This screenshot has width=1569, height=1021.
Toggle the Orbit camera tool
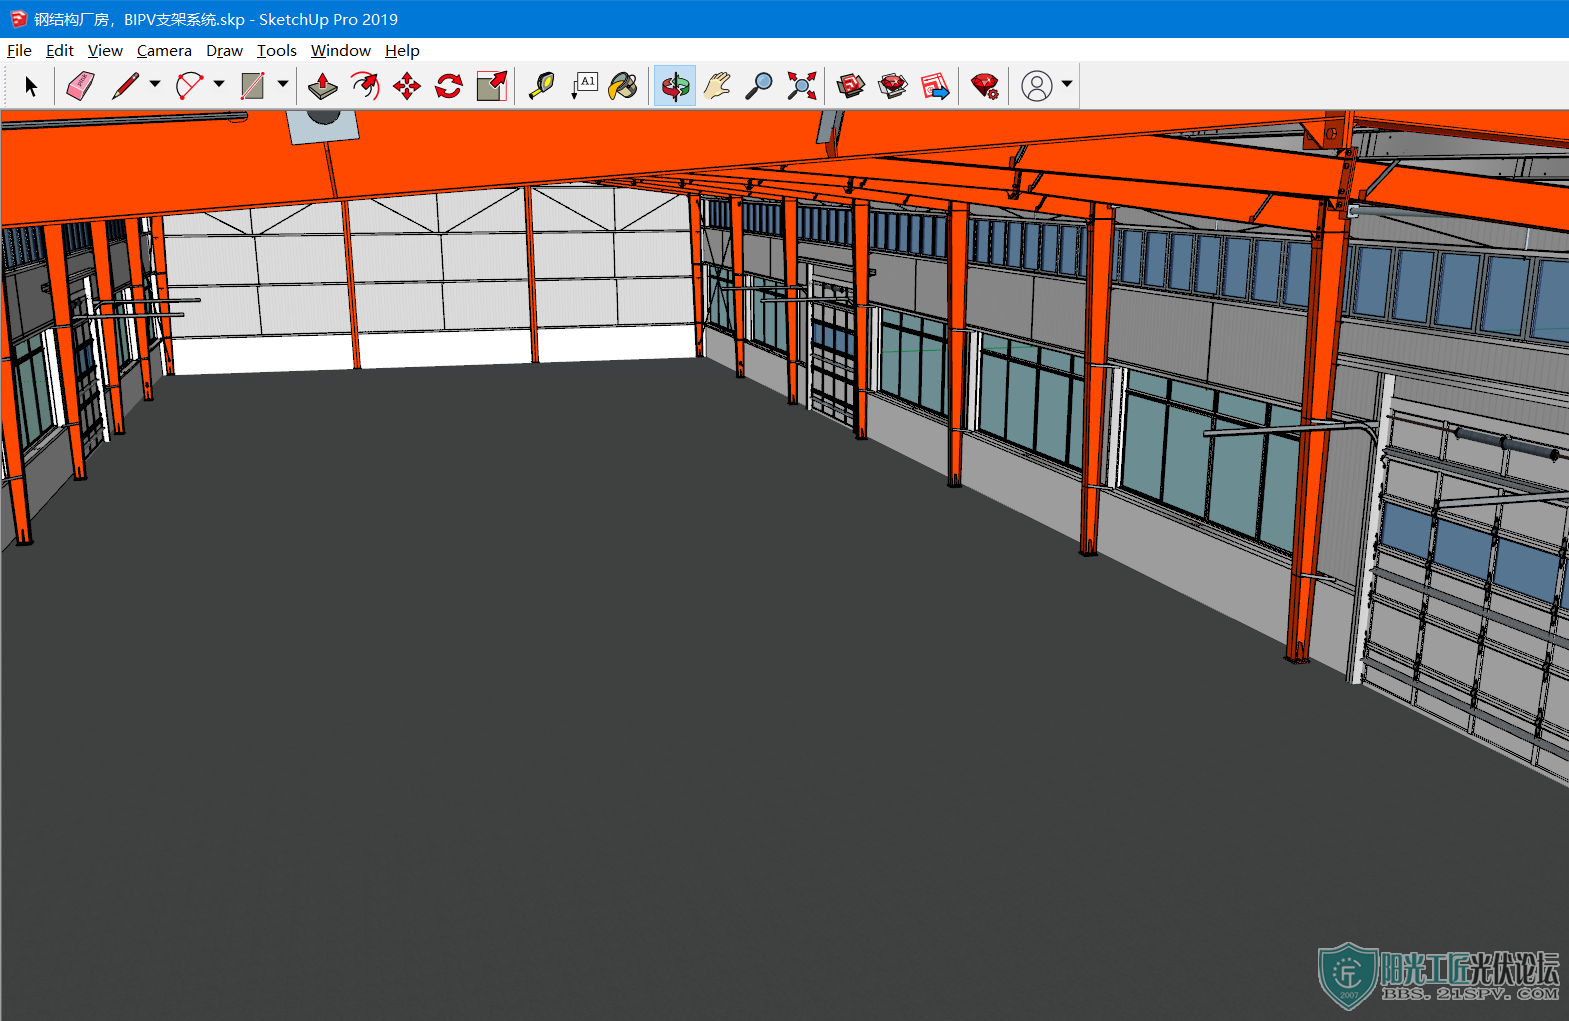click(x=675, y=87)
